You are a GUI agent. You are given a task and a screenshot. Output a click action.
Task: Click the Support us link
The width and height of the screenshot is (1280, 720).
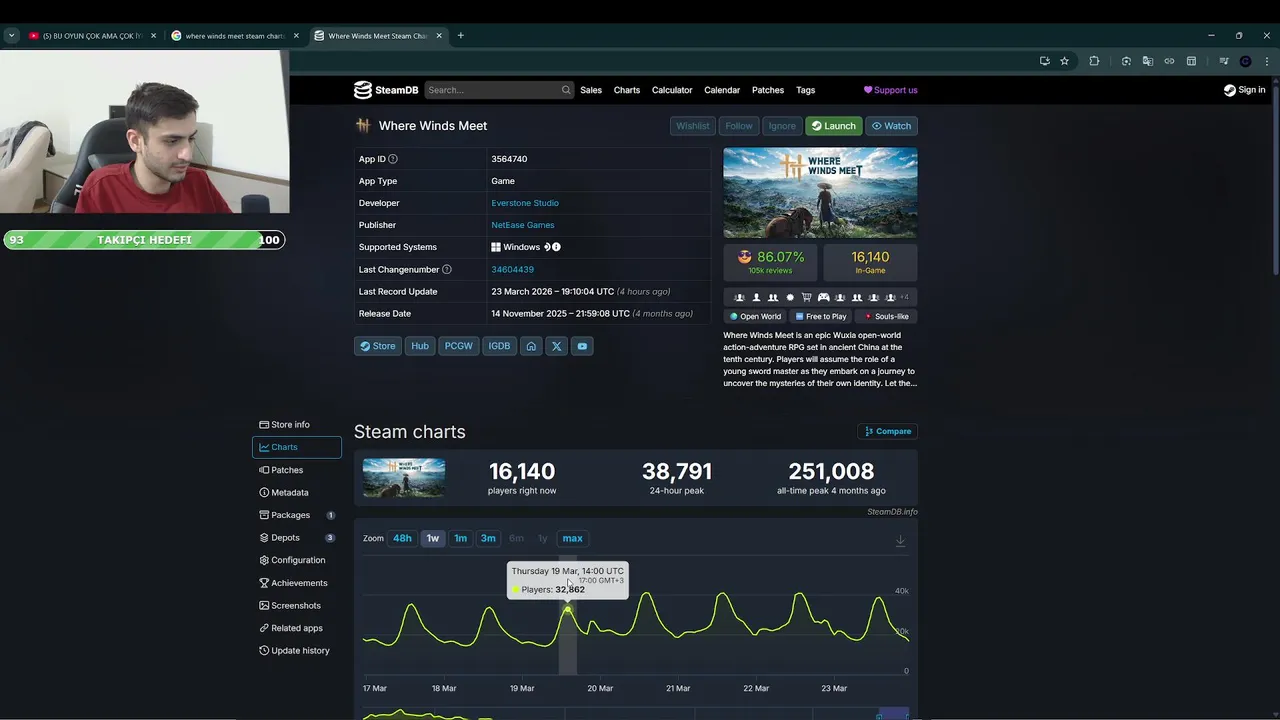[x=890, y=90]
